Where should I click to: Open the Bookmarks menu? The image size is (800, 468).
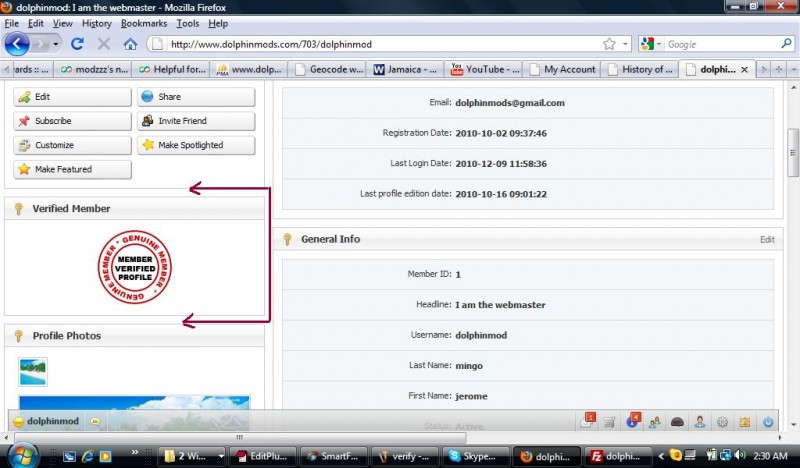tap(143, 23)
